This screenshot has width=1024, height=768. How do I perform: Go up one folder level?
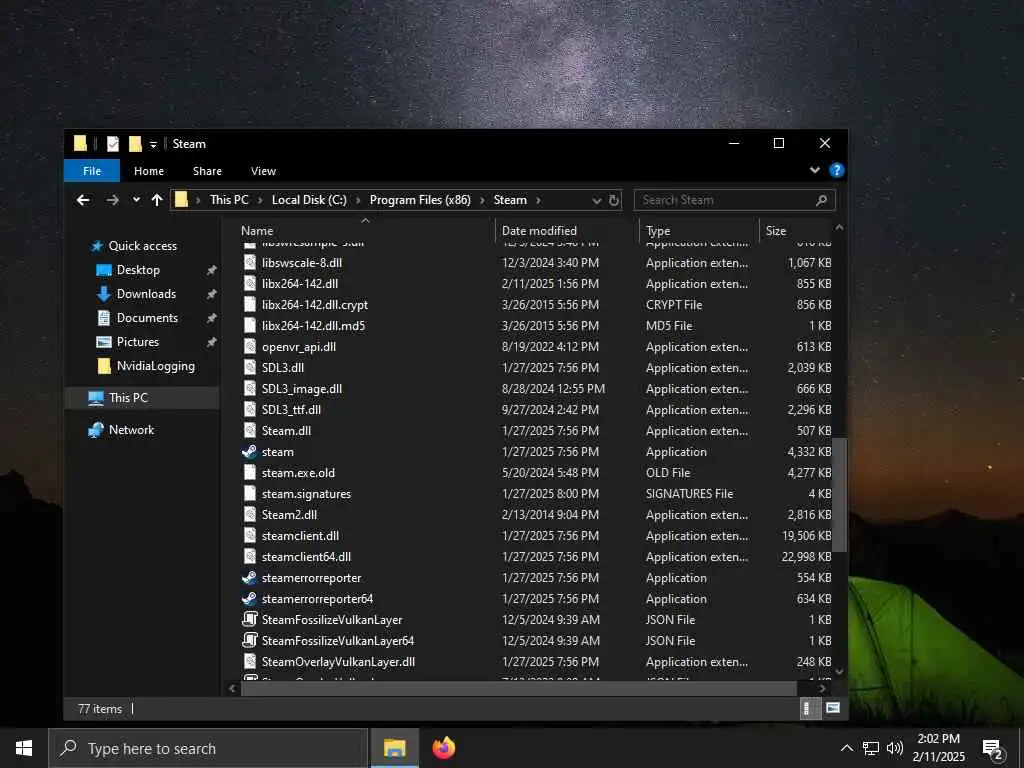(157, 200)
